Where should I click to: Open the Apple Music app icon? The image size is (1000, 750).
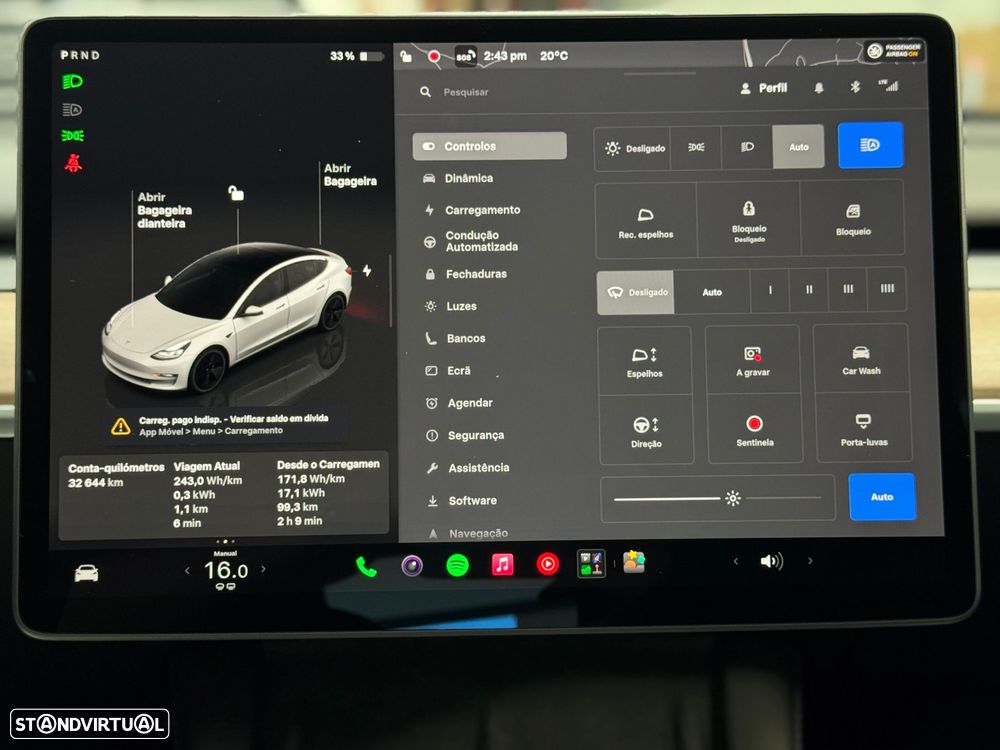click(503, 564)
